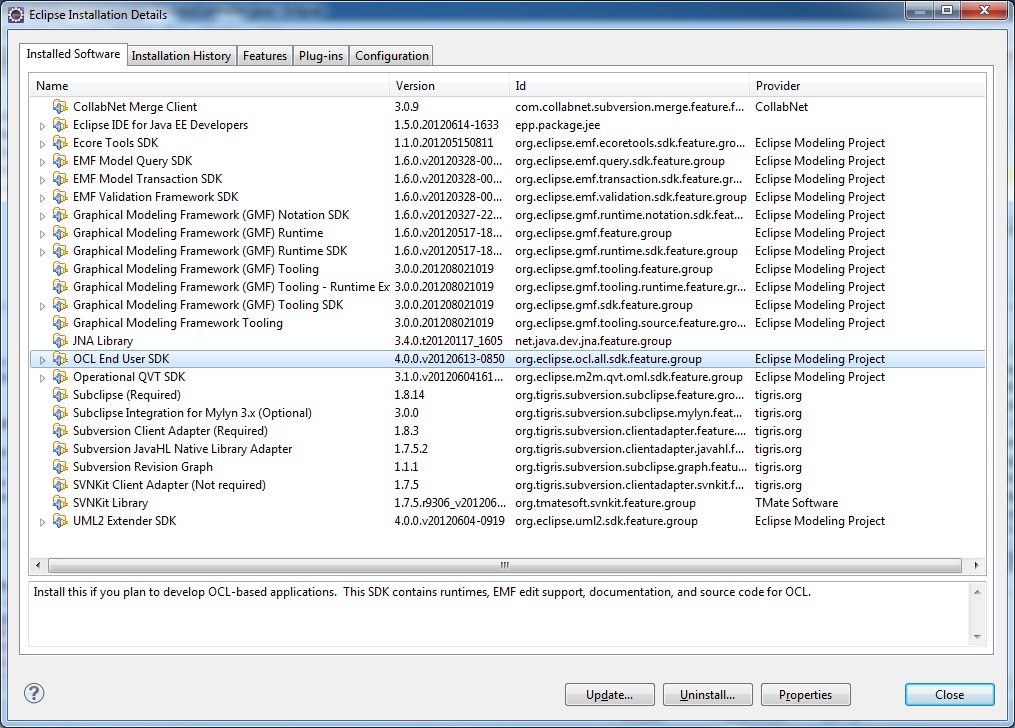Viewport: 1015px width, 728px height.
Task: Sort the list by the Name column
Action: (210, 85)
